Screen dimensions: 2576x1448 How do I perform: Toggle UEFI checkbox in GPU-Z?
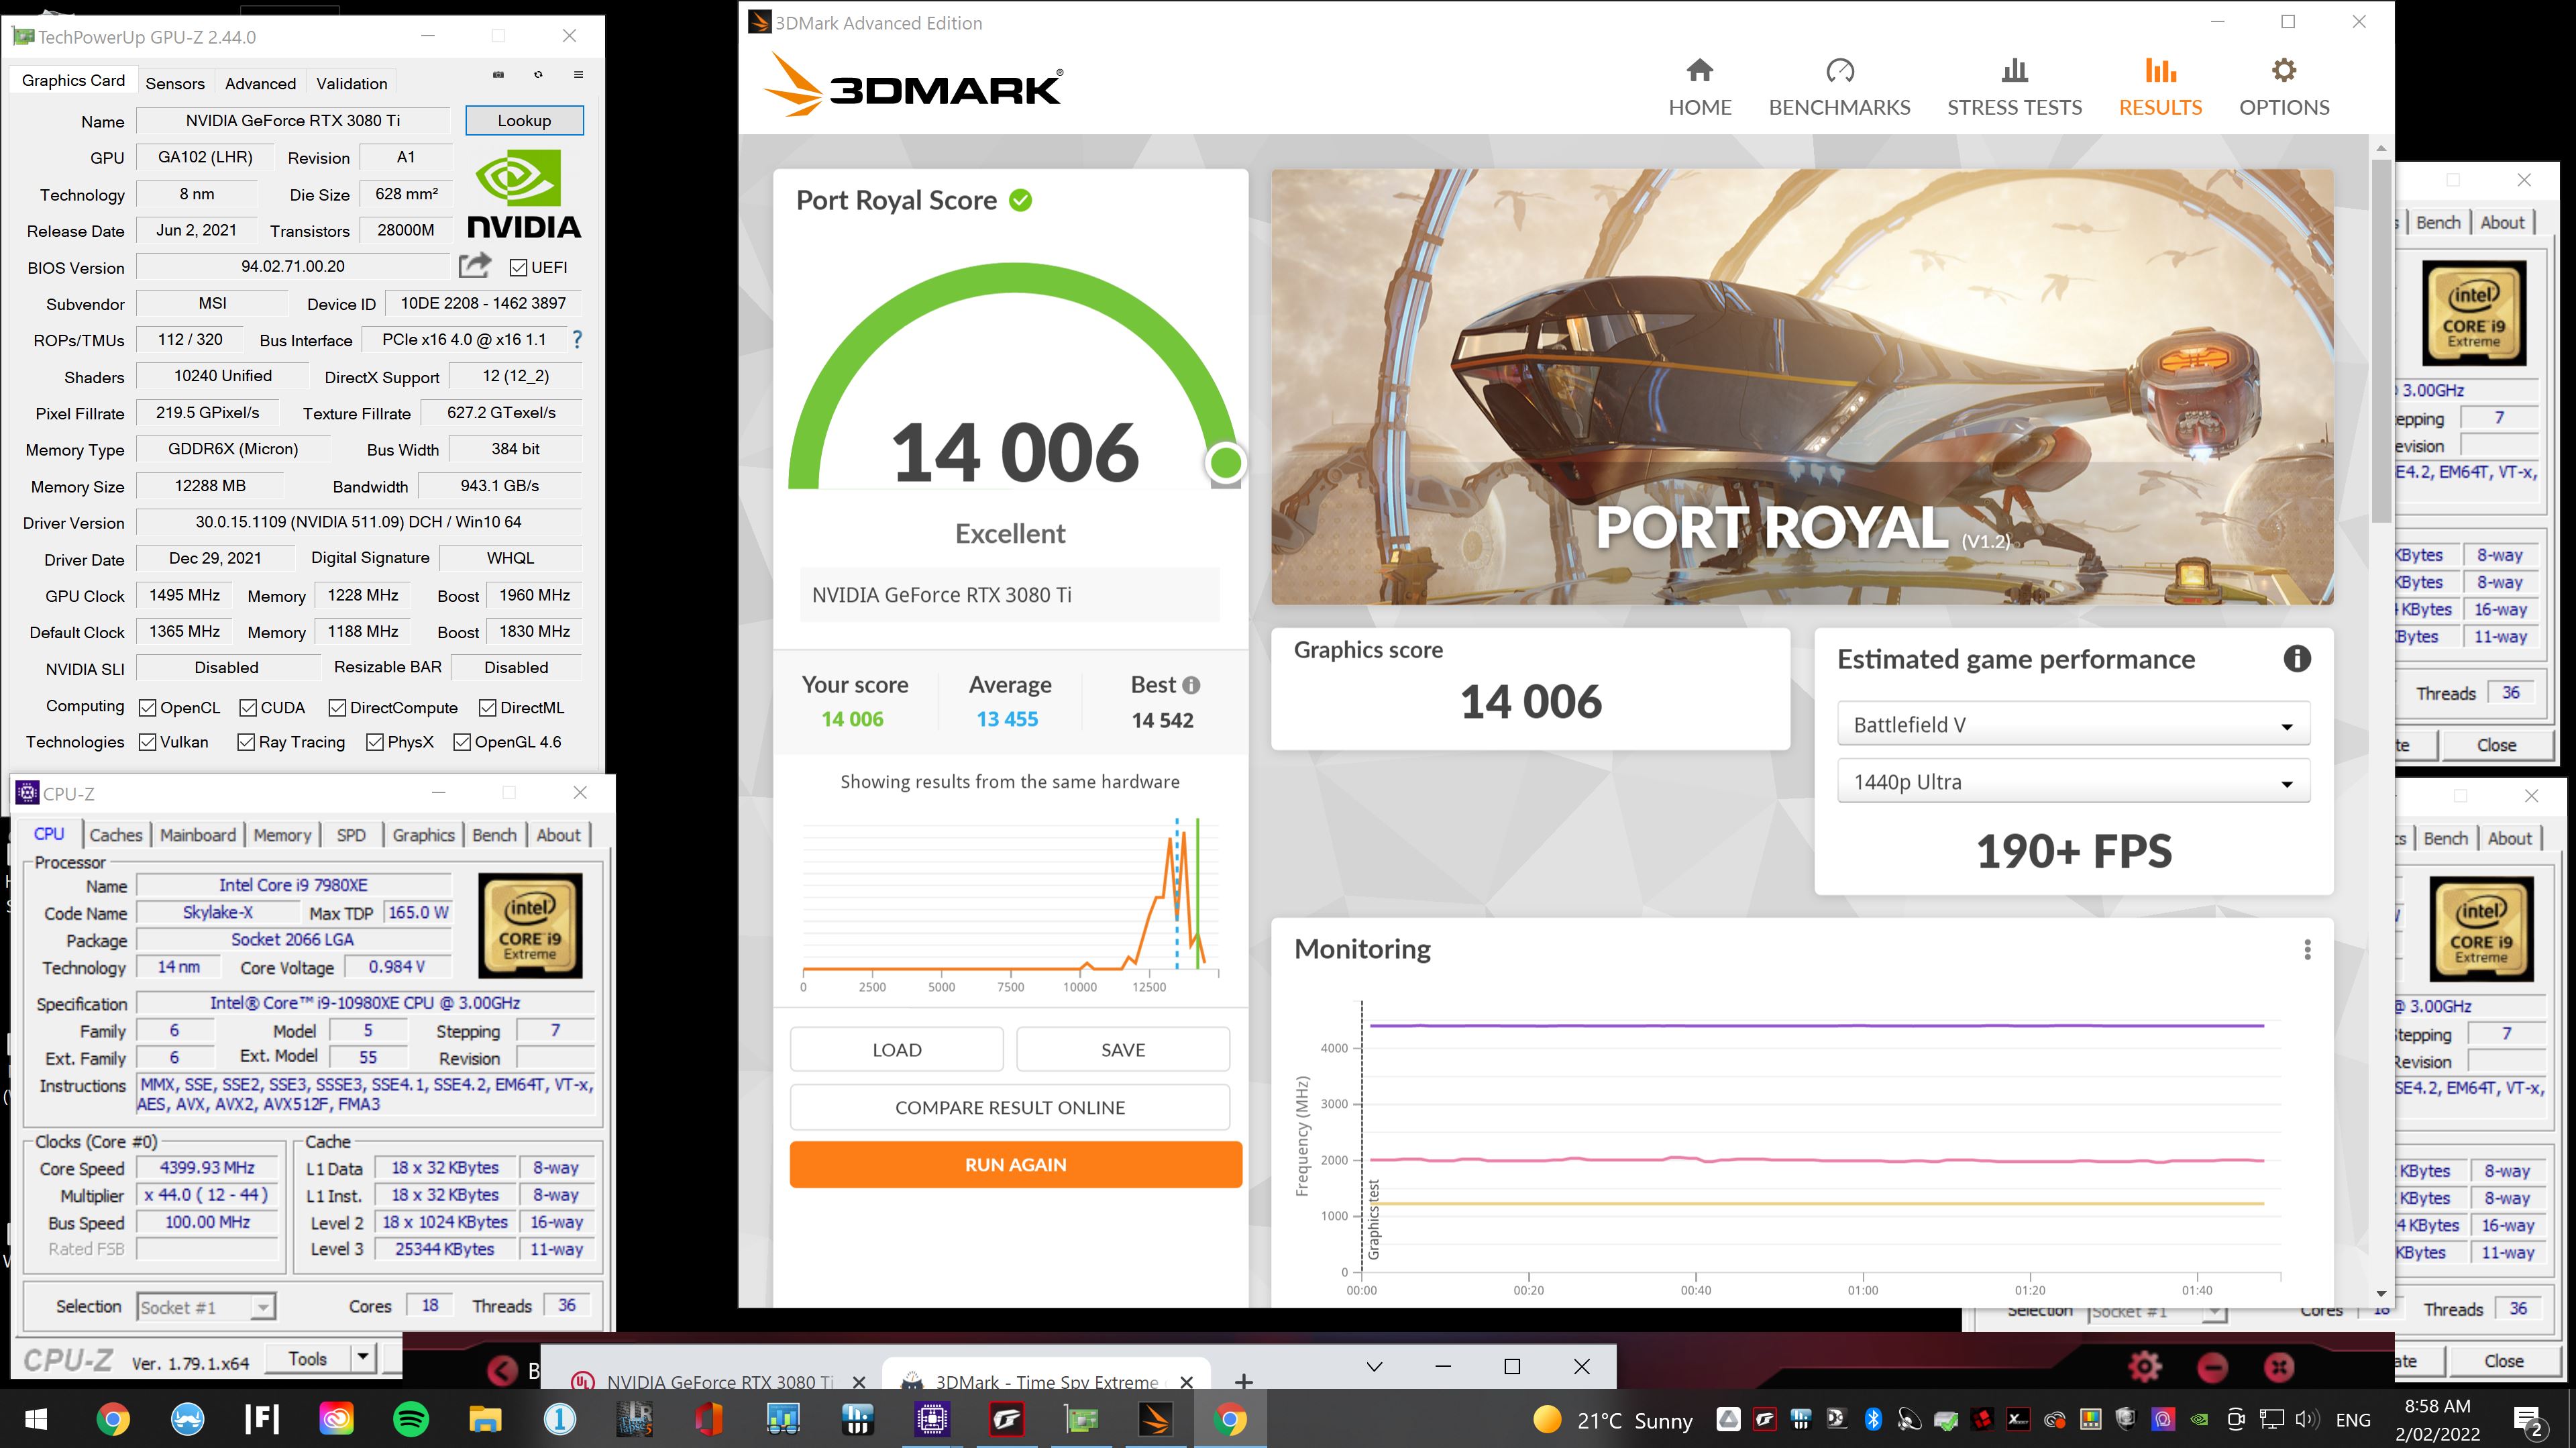coord(518,267)
